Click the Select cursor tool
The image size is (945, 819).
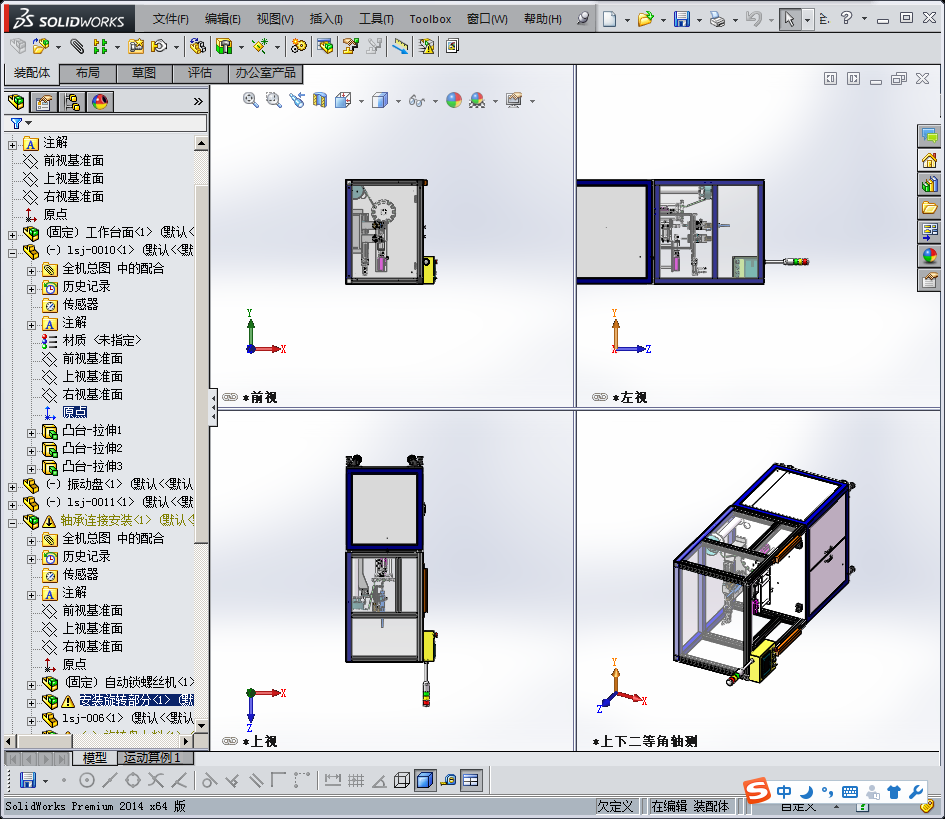click(789, 19)
